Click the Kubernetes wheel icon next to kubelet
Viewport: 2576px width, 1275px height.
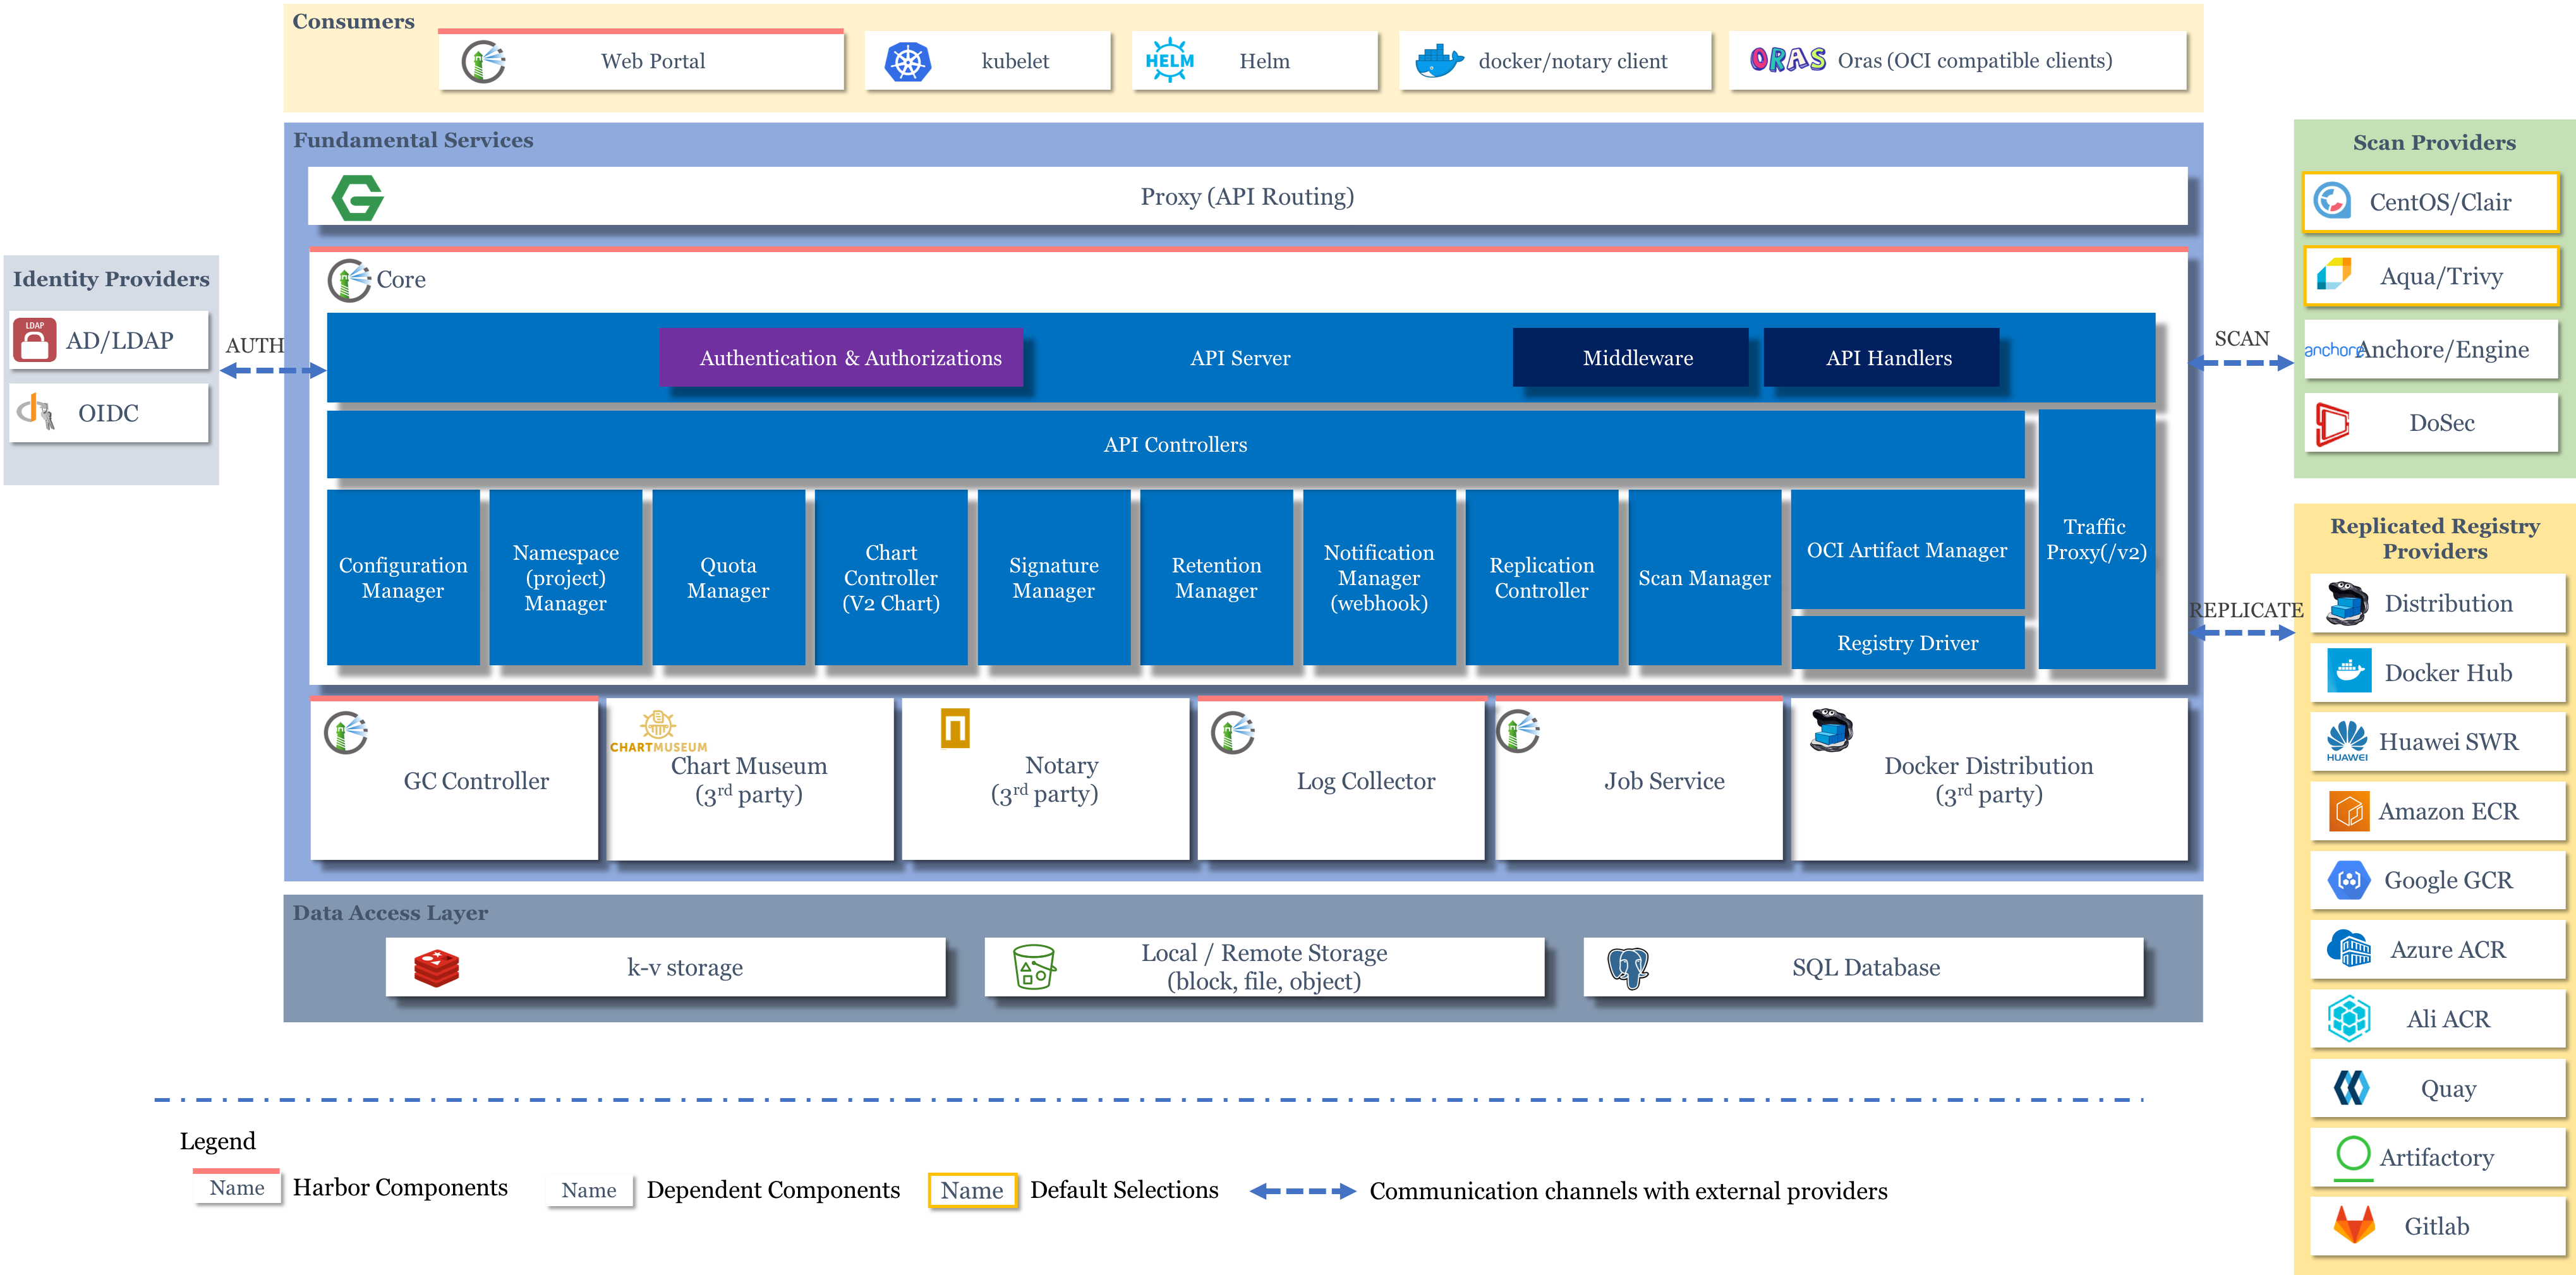907,62
